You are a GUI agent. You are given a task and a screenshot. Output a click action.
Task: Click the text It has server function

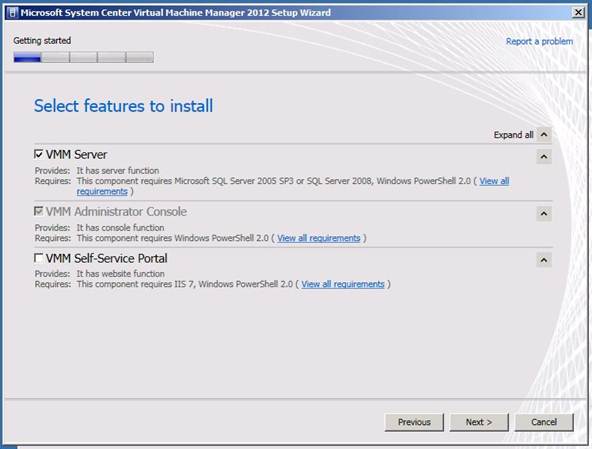point(118,171)
